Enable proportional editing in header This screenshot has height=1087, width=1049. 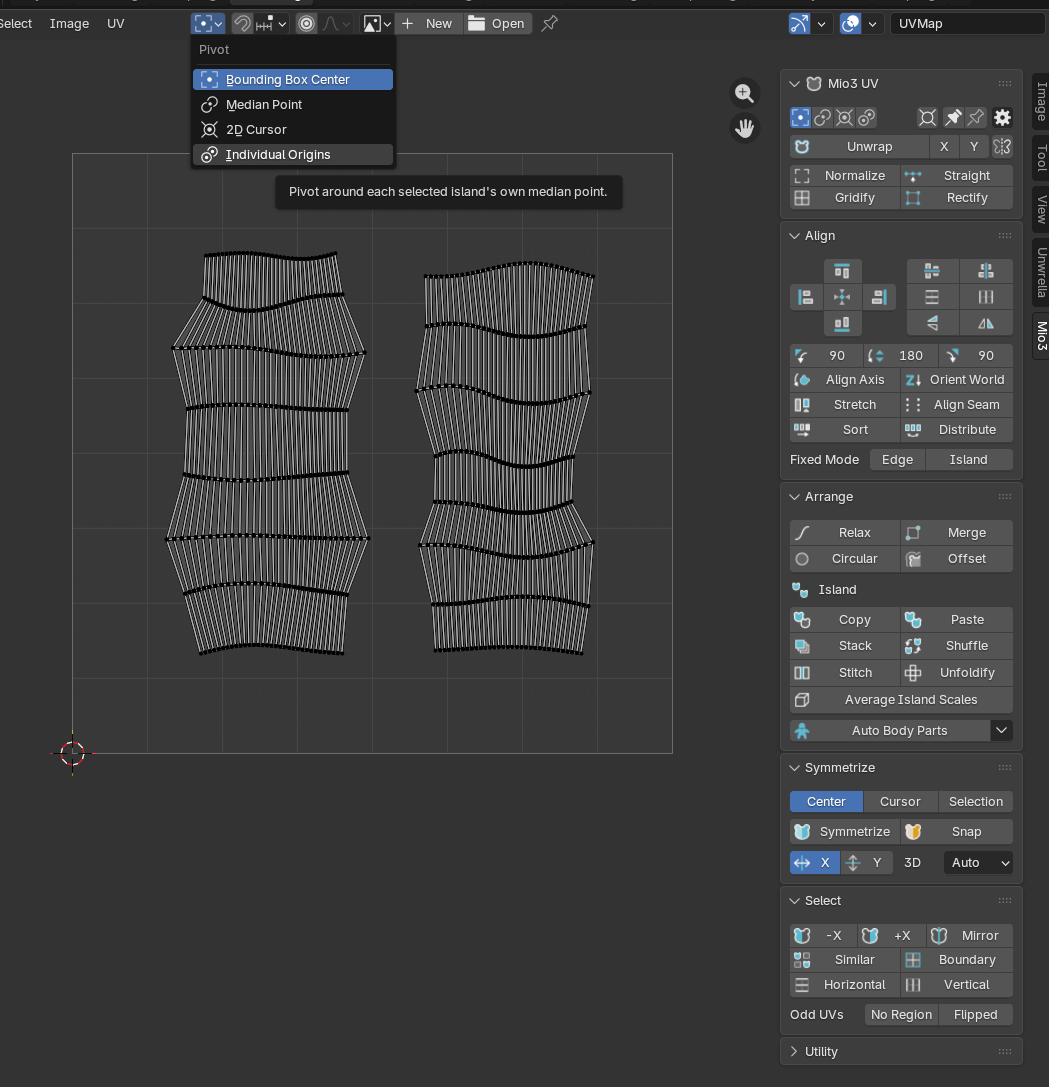(306, 23)
